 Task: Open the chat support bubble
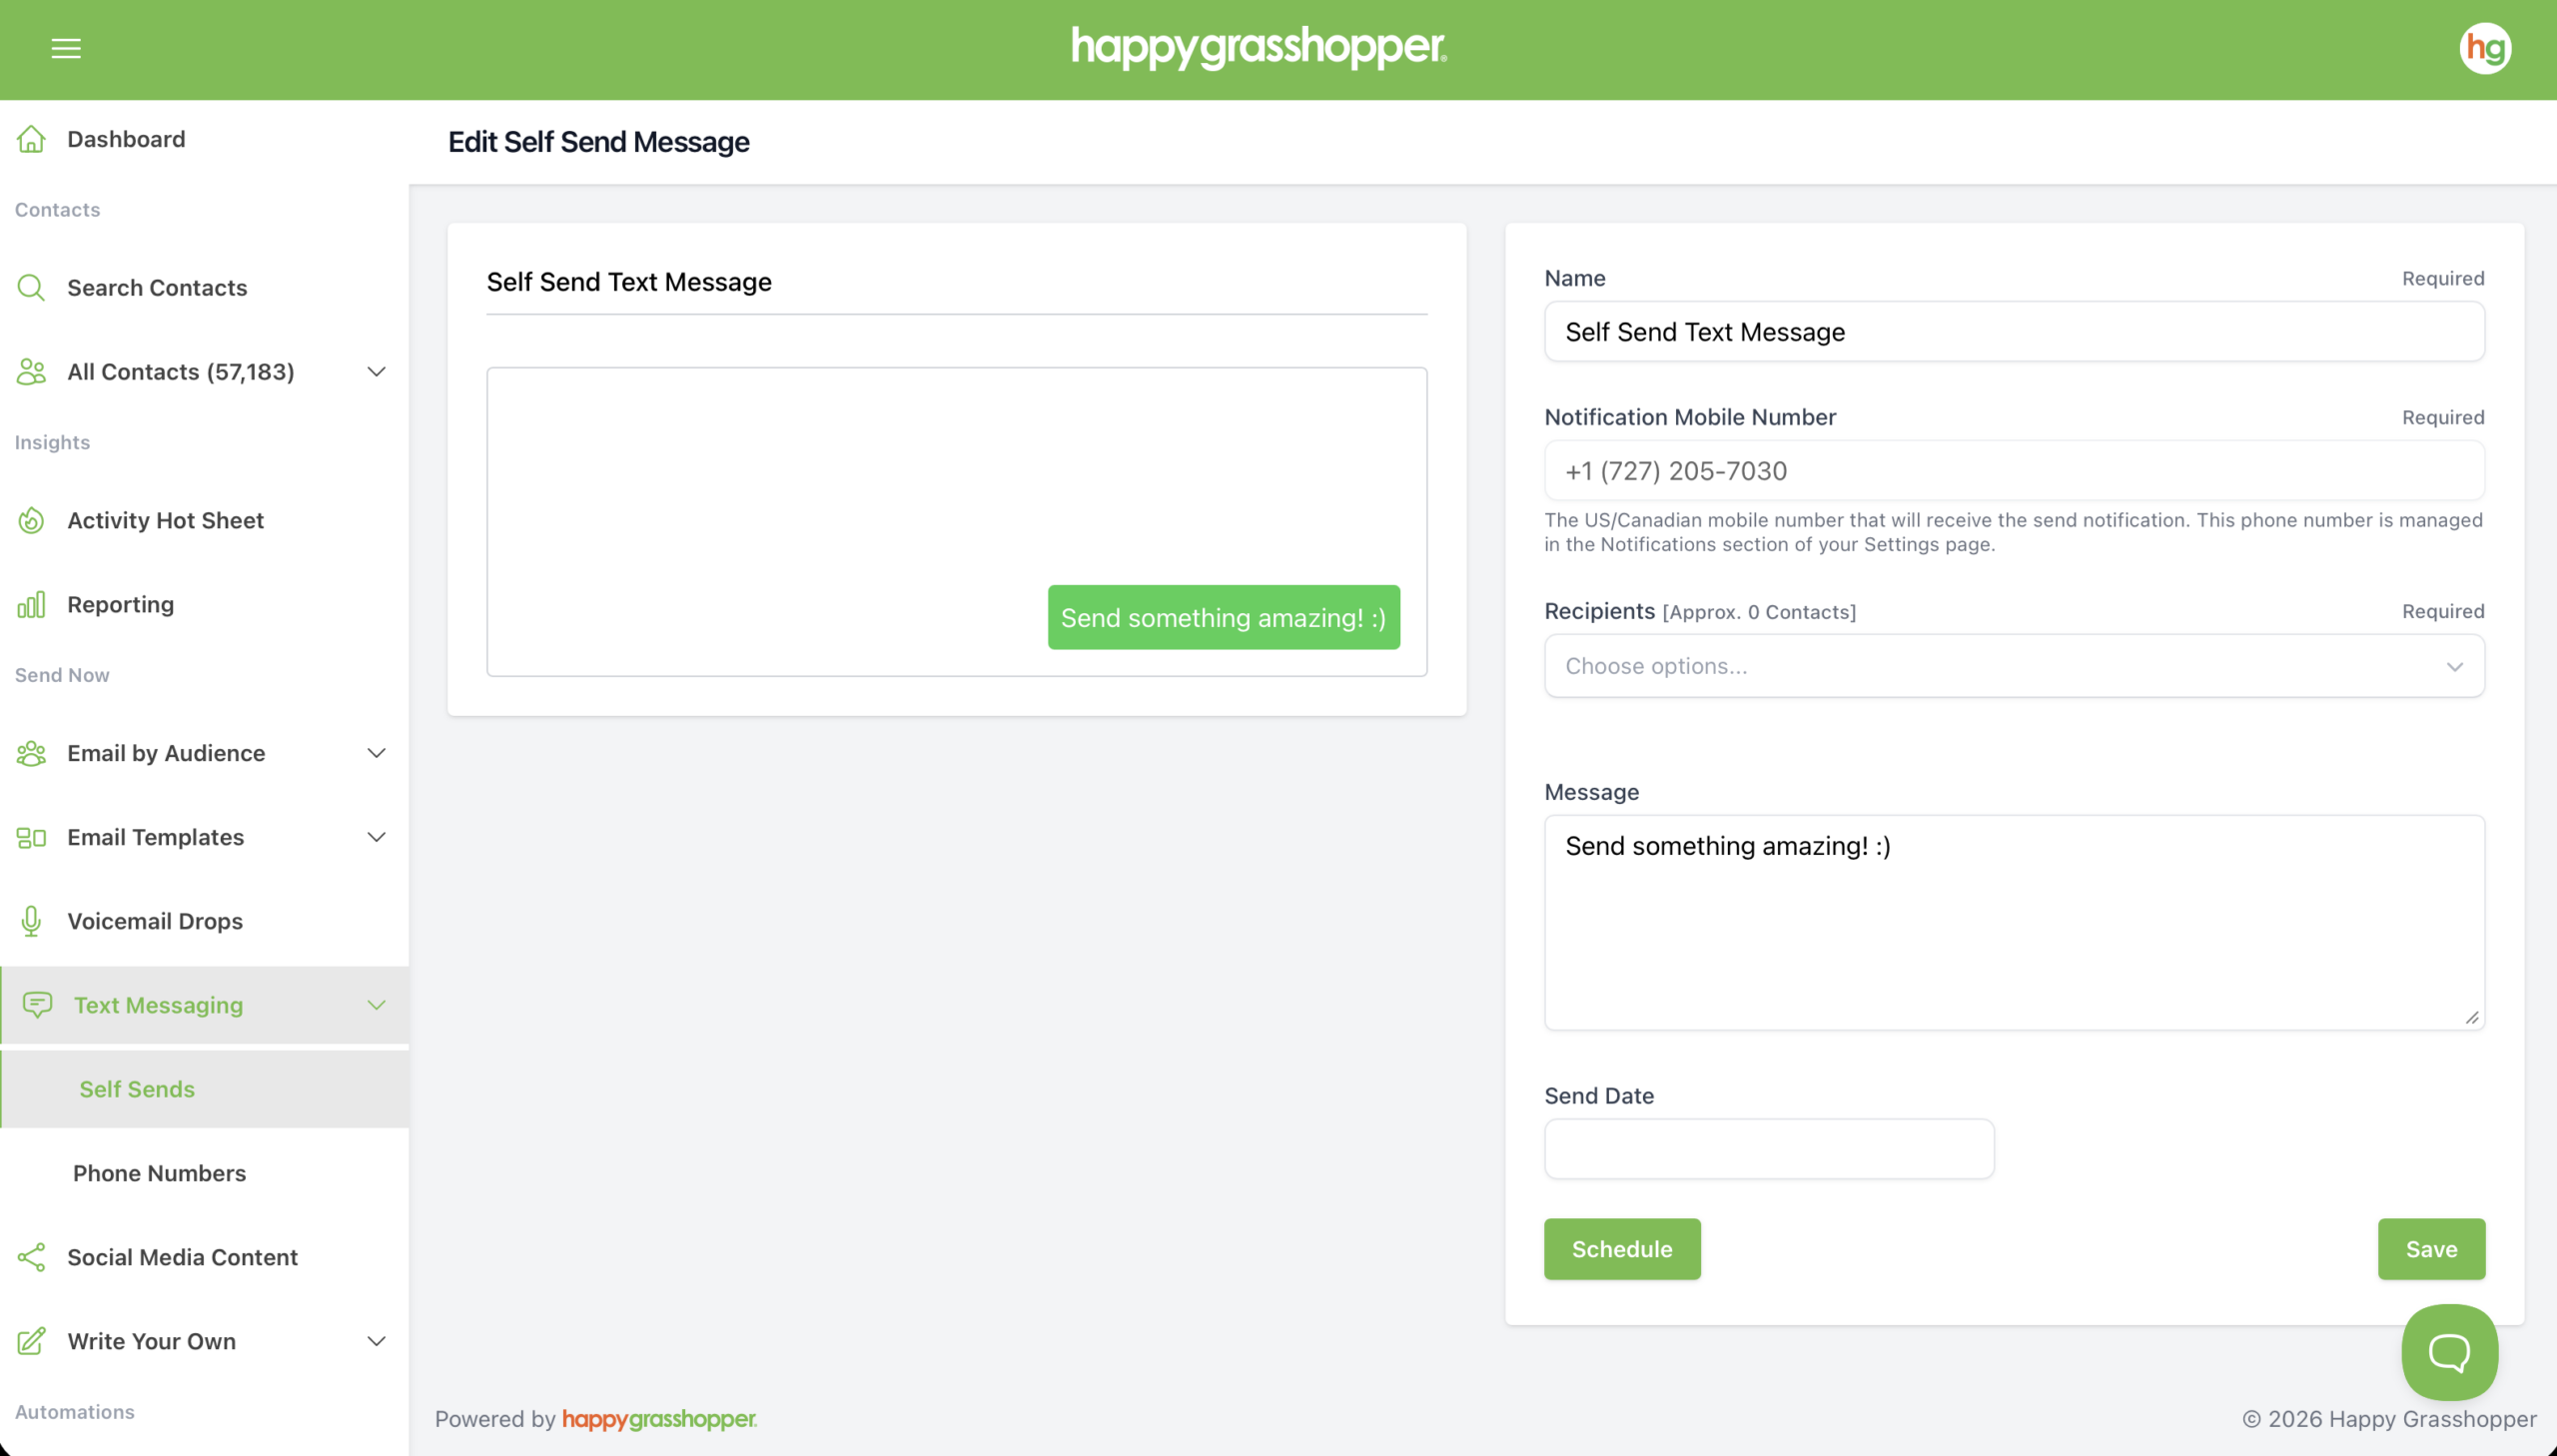2449,1352
